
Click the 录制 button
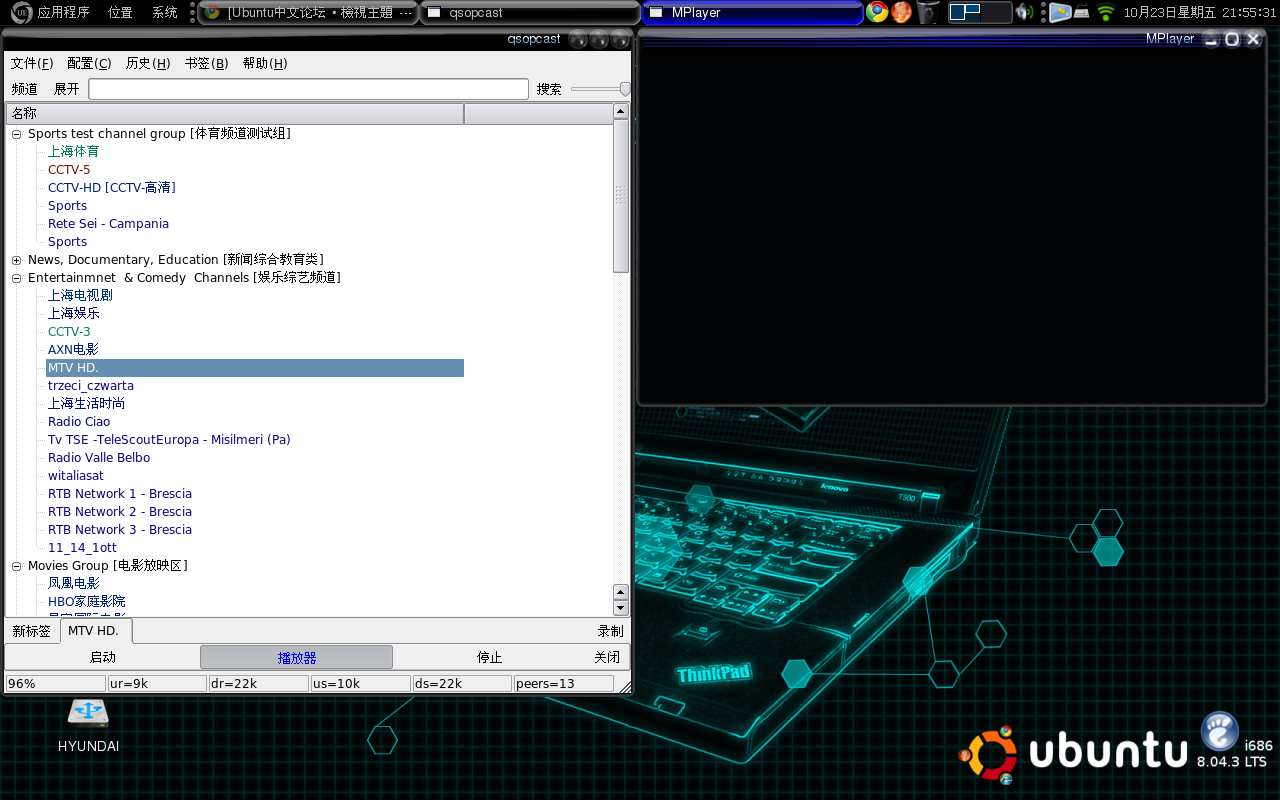610,631
